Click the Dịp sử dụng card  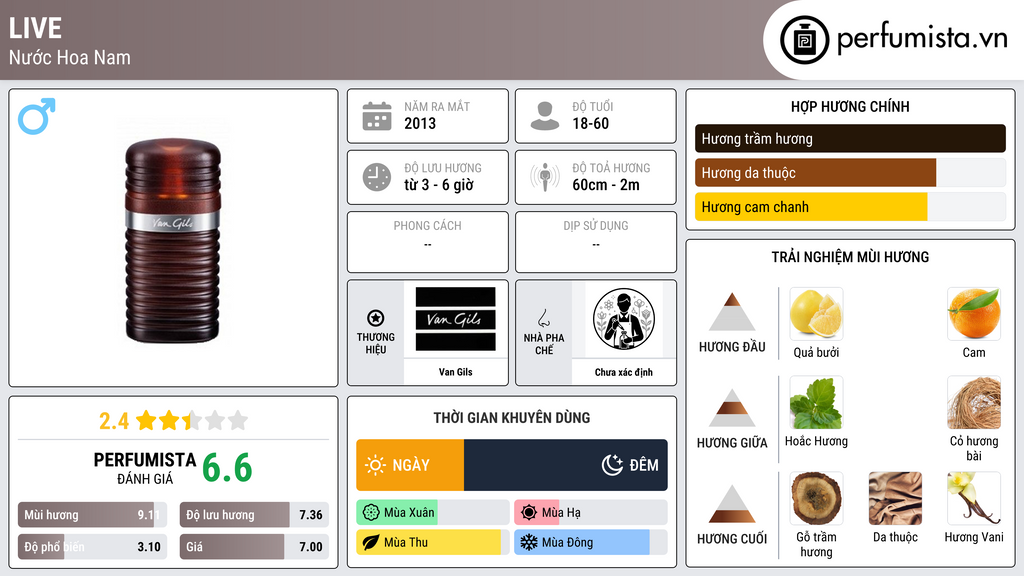pos(596,242)
